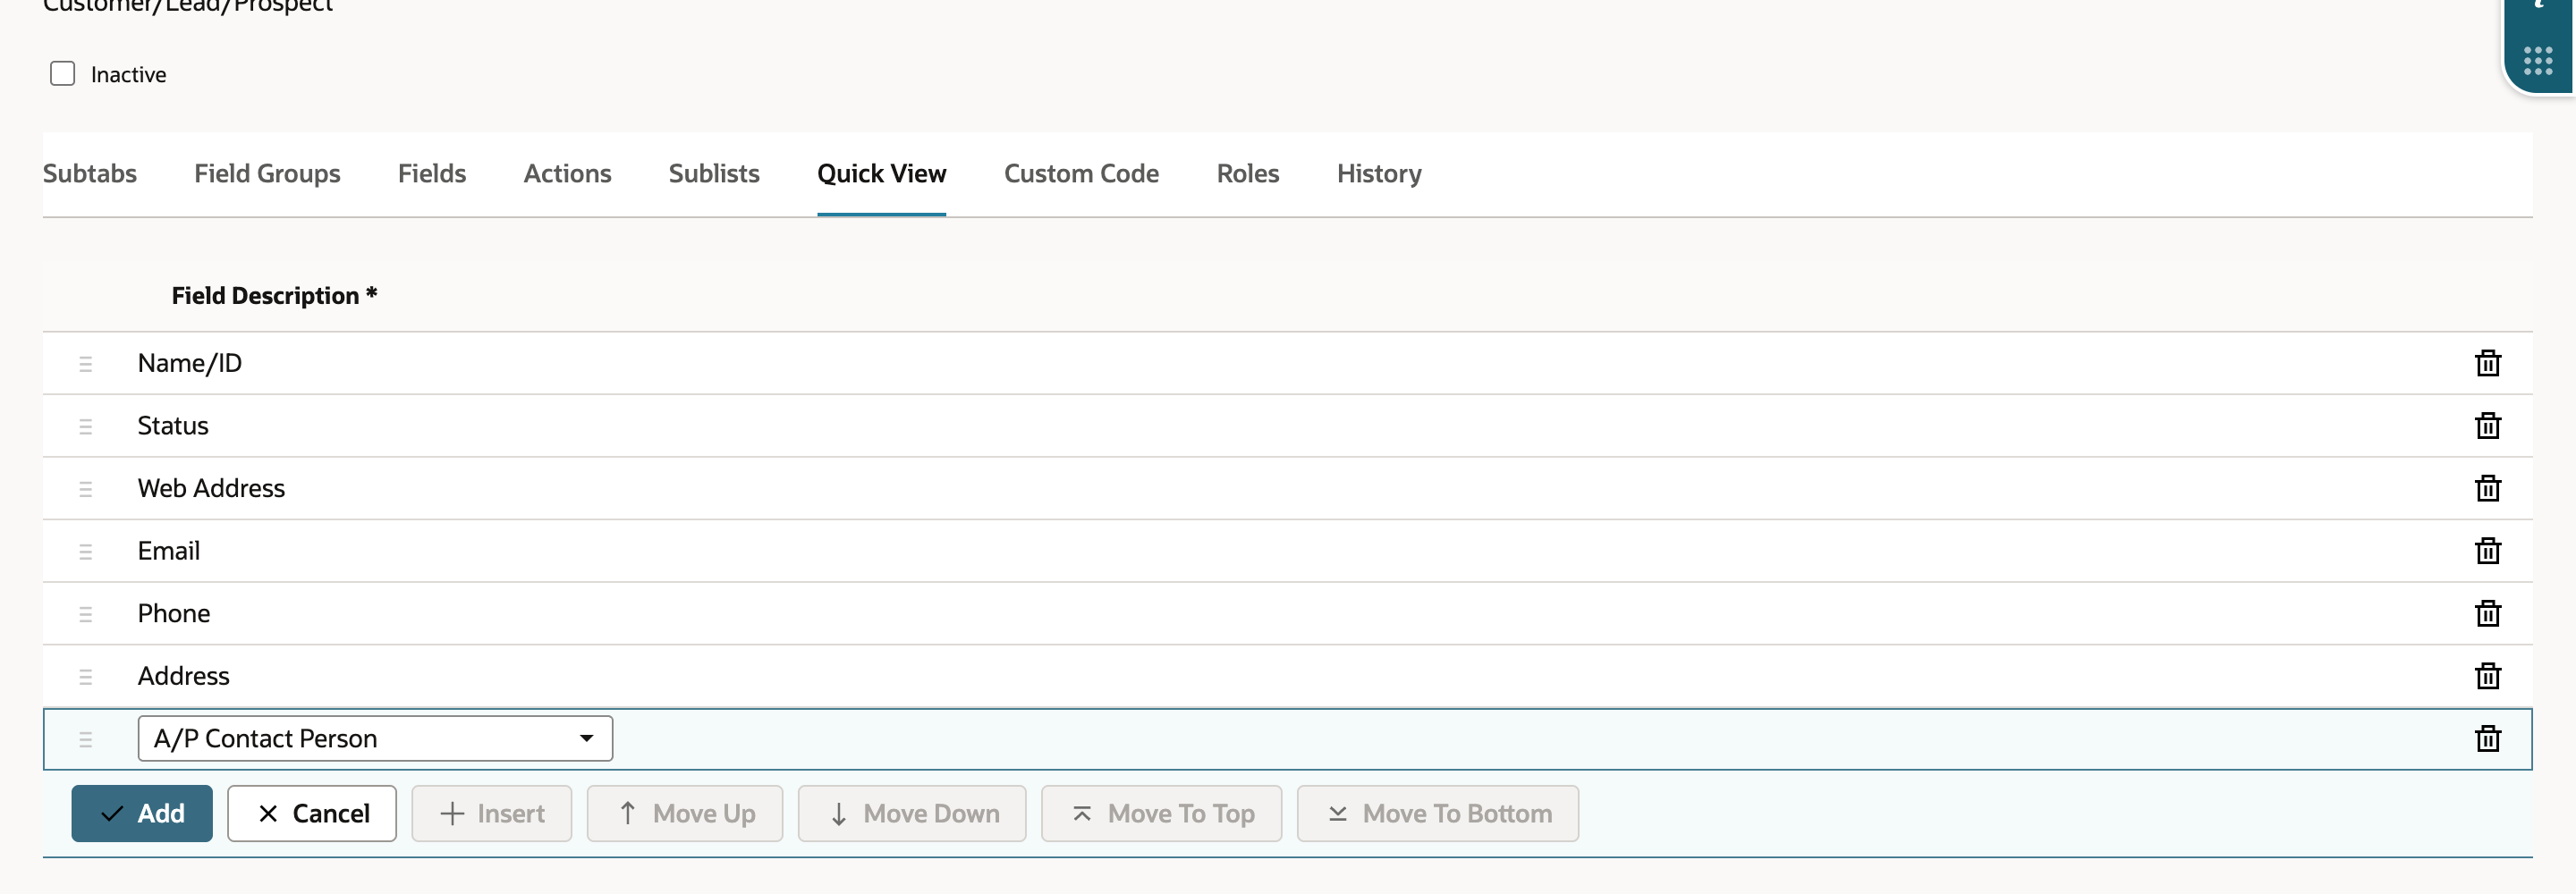Viewport: 2576px width, 894px height.
Task: Click the Move To Bottom button
Action: pyautogui.click(x=1438, y=814)
